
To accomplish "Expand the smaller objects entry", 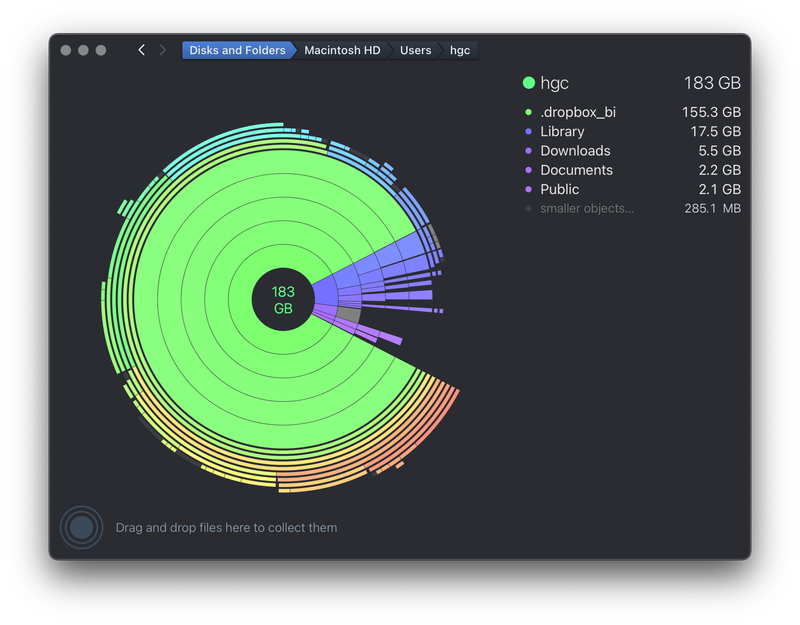I will point(587,209).
